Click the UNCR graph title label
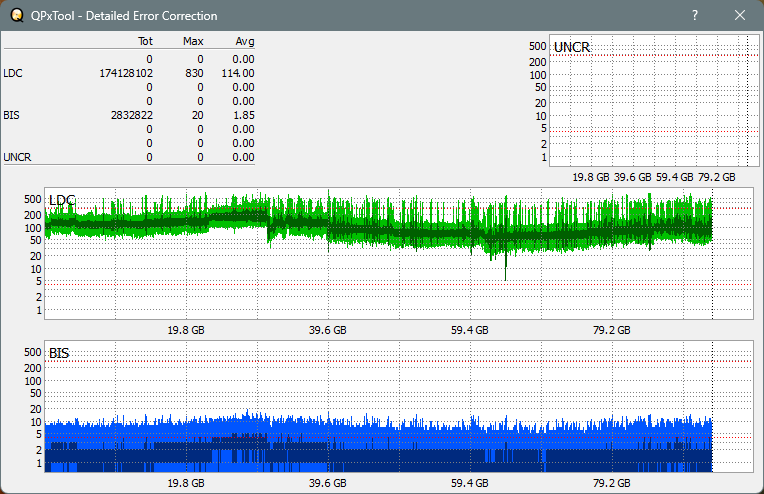This screenshot has height=494, width=764. 572,47
